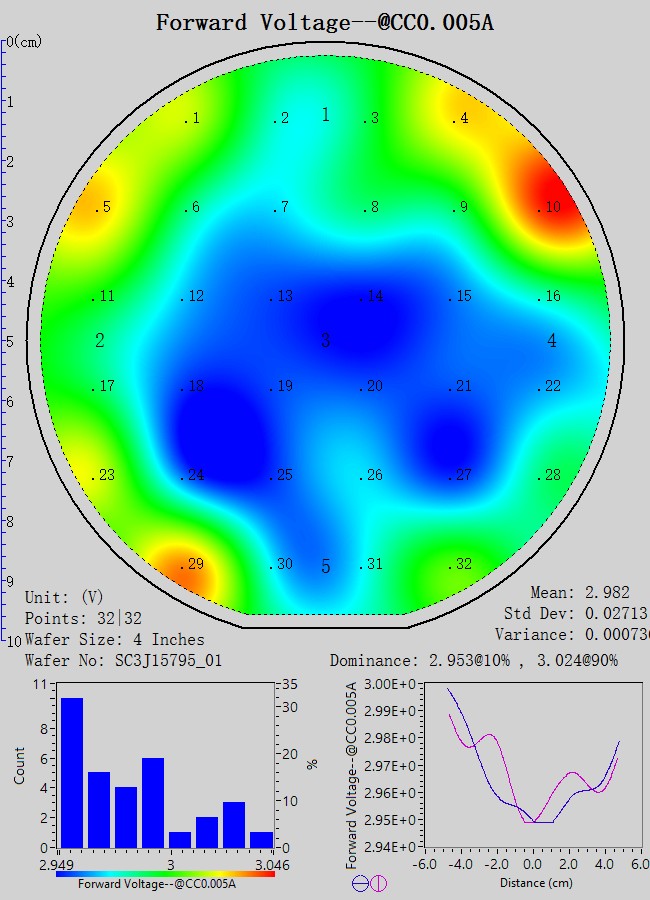This screenshot has width=650, height=900.
Task: Click zone label 3 at wafer center
Action: coord(325,341)
